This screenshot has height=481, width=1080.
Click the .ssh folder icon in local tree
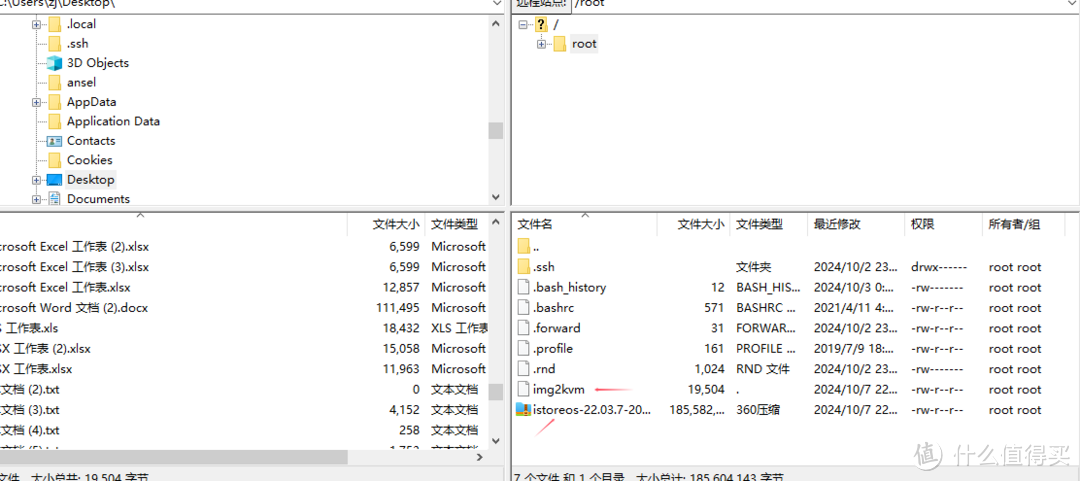click(x=55, y=43)
